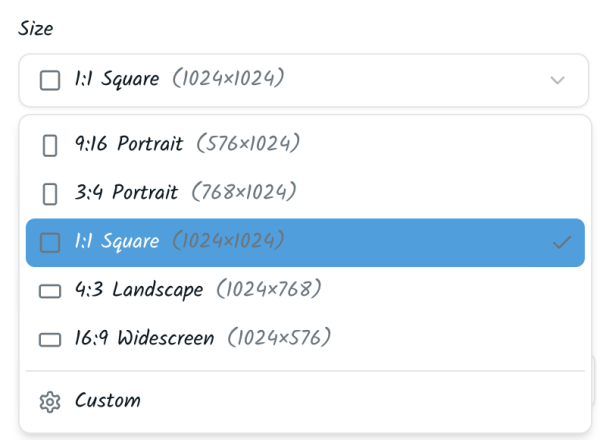
Task: Select the 9:16 Portrait option
Action: 130,144
